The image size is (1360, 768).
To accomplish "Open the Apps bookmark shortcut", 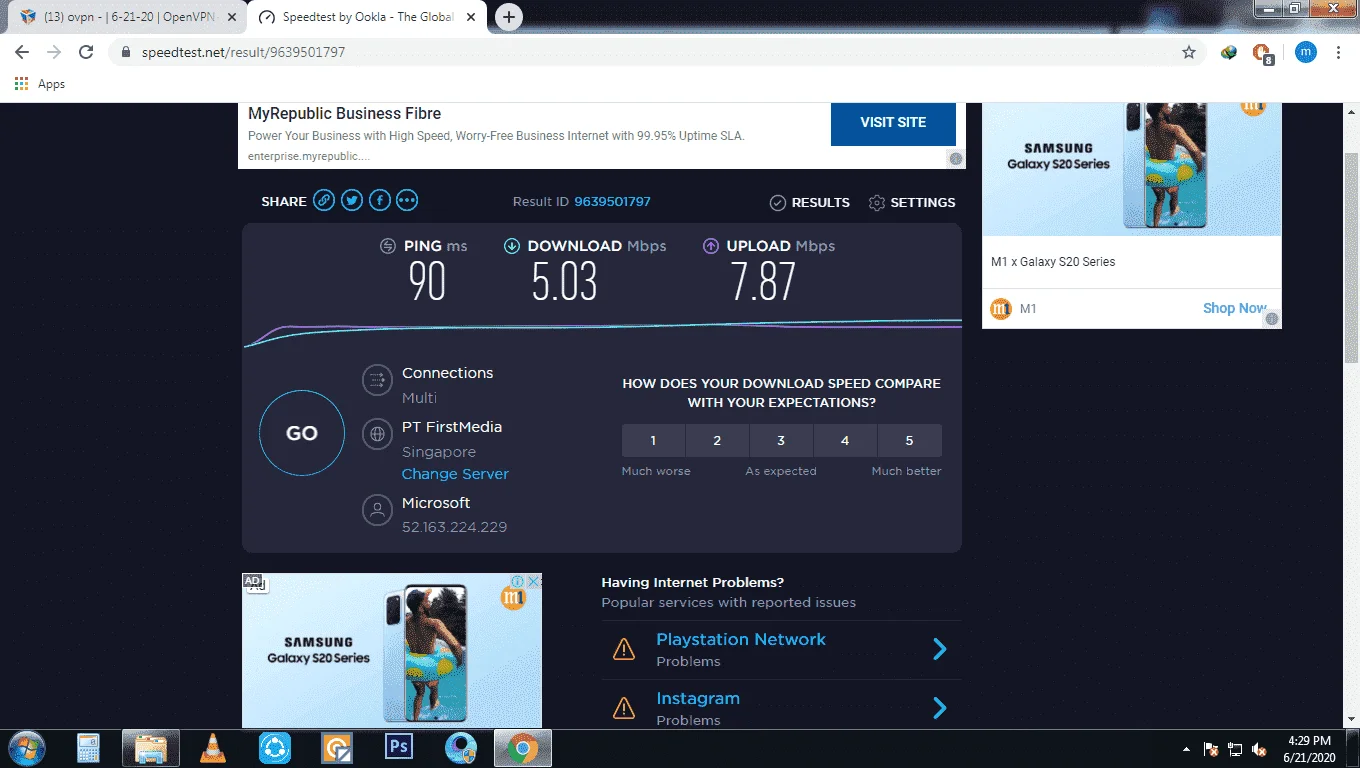I will 40,84.
